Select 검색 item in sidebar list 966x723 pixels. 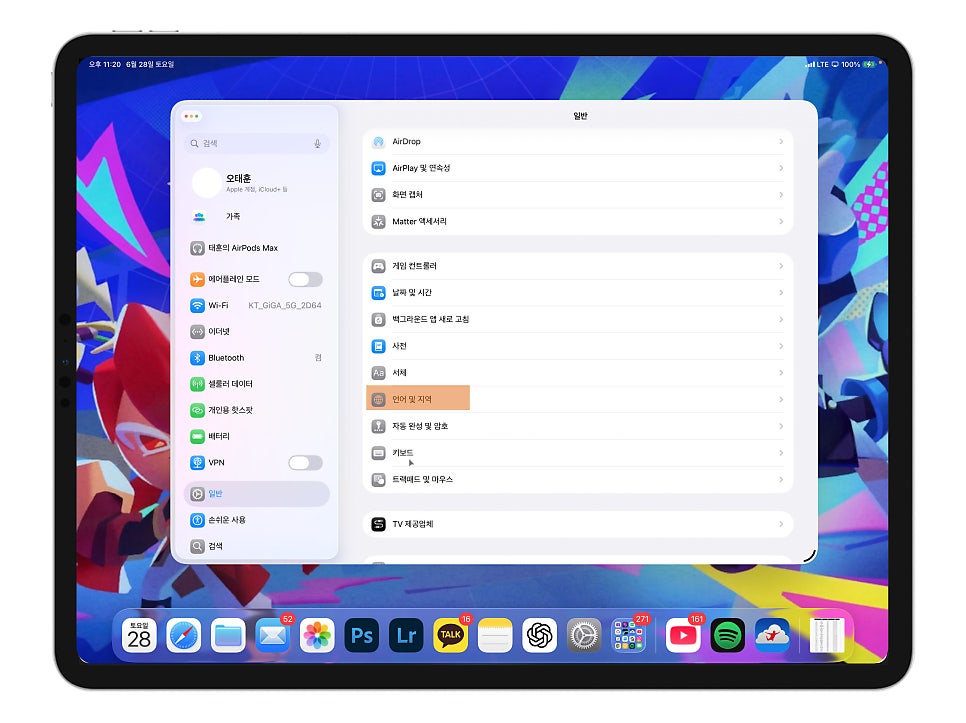(256, 546)
